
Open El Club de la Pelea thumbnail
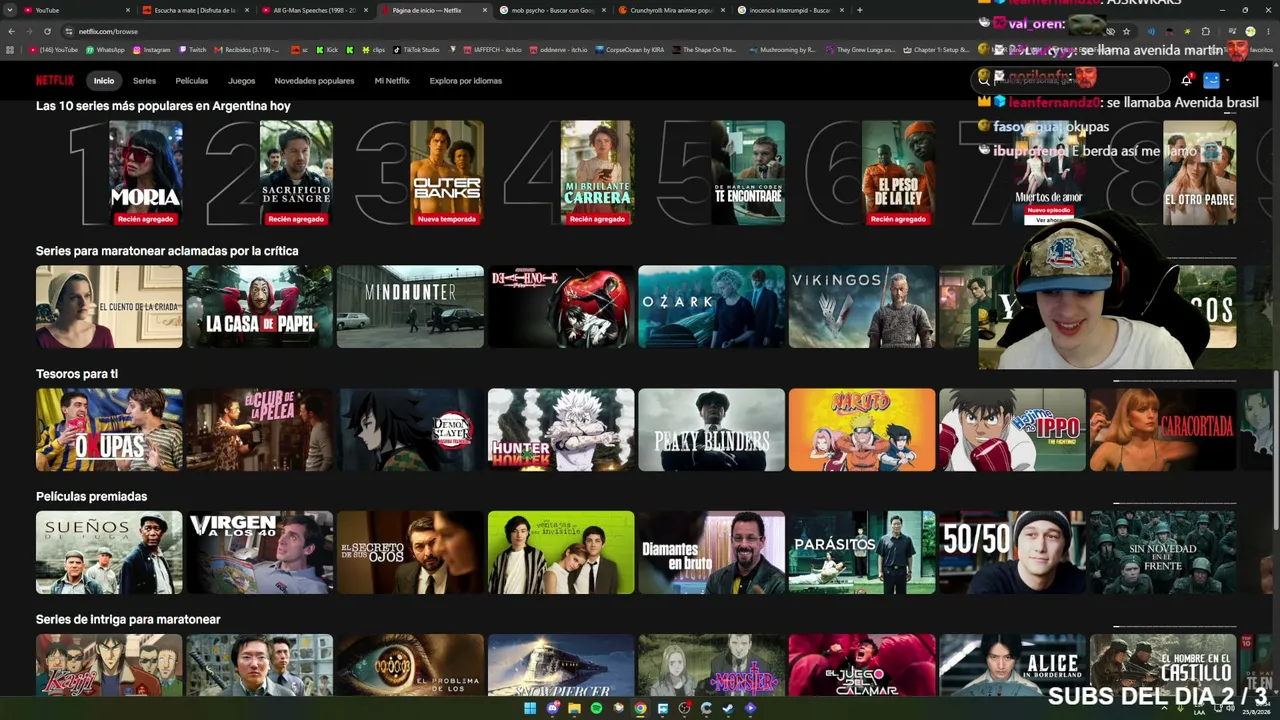(x=260, y=430)
